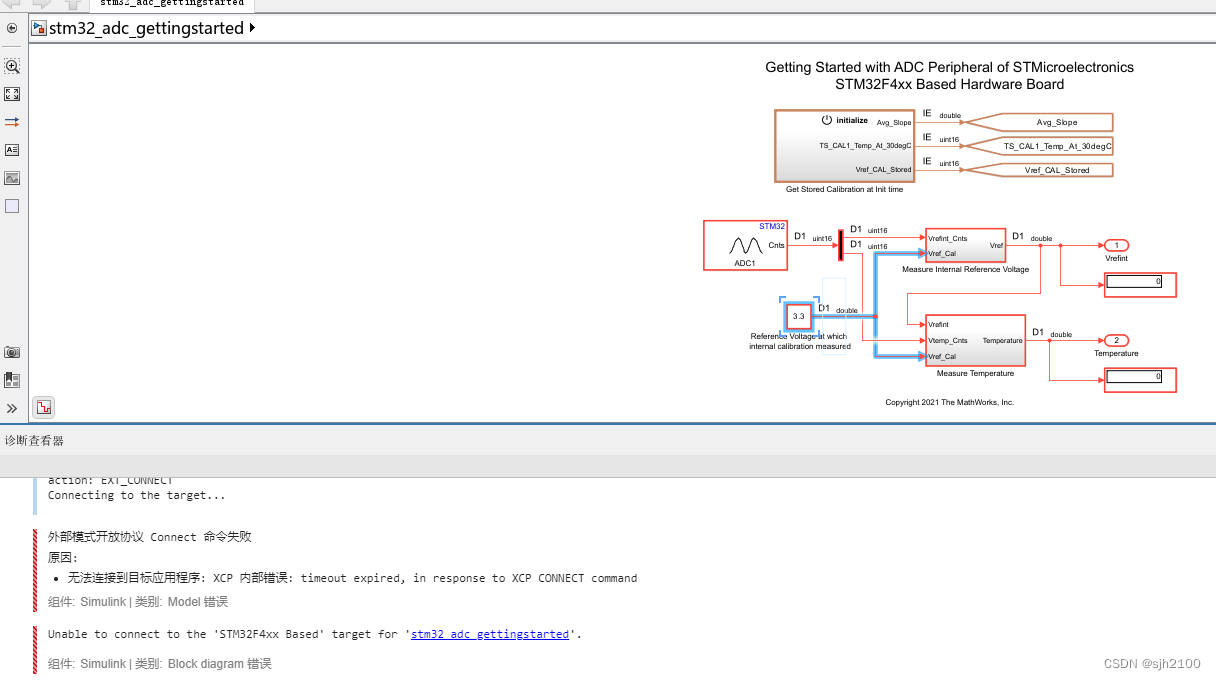1216x680 pixels.
Task: Click the 'Connecting to the target...' log line
Action: tap(137, 495)
